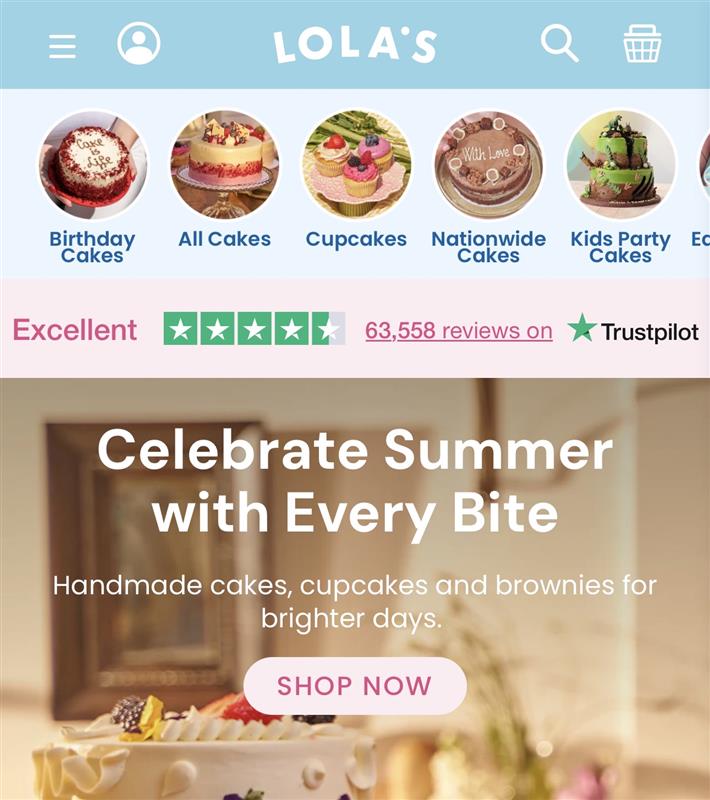This screenshot has width=710, height=800.
Task: Open the shopping basket
Action: [x=642, y=43]
